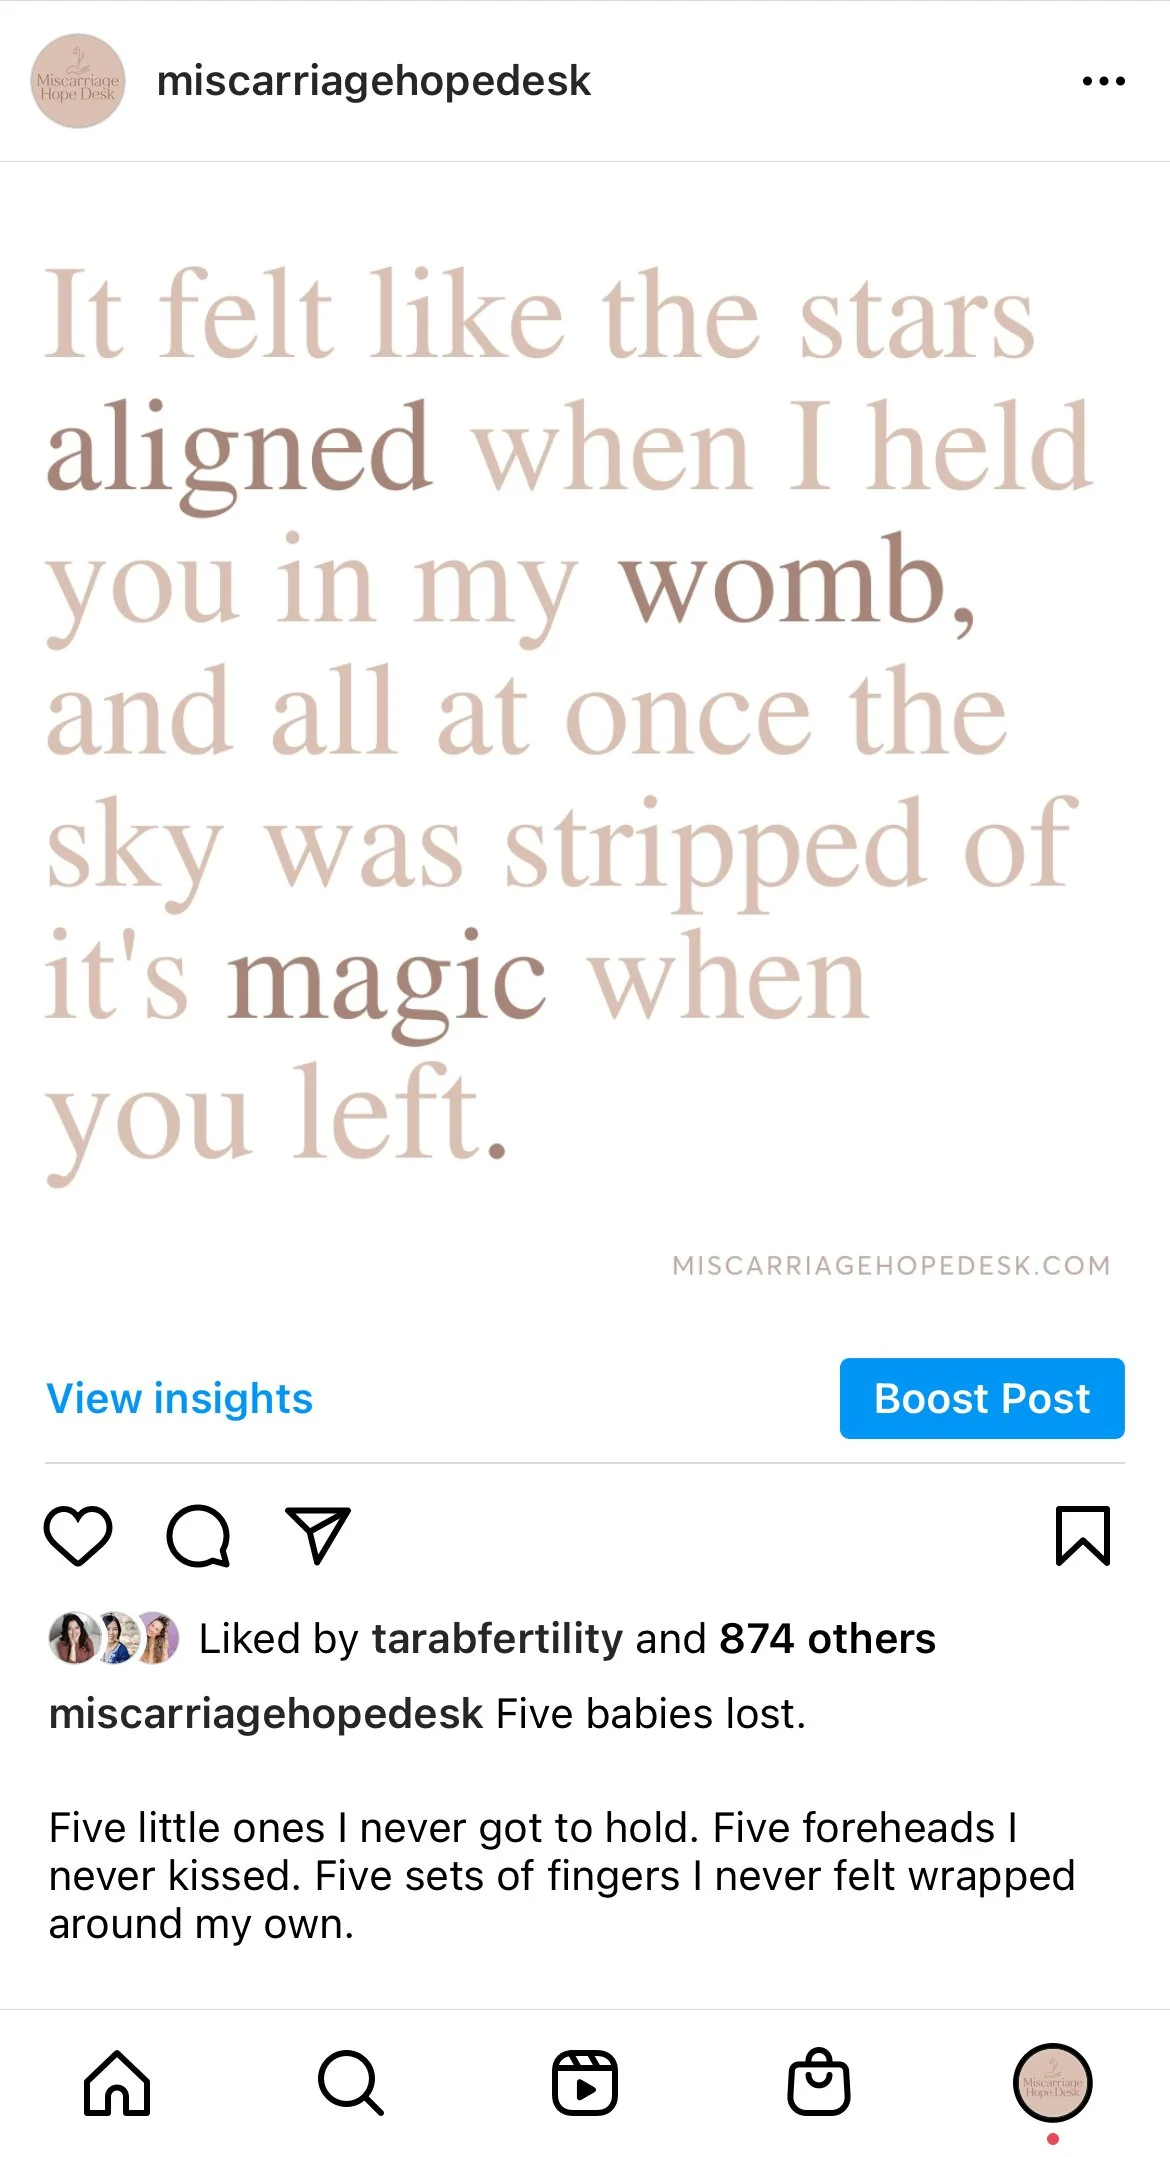Go to the Home feed tab
1170x2157 pixels.
[117, 2083]
